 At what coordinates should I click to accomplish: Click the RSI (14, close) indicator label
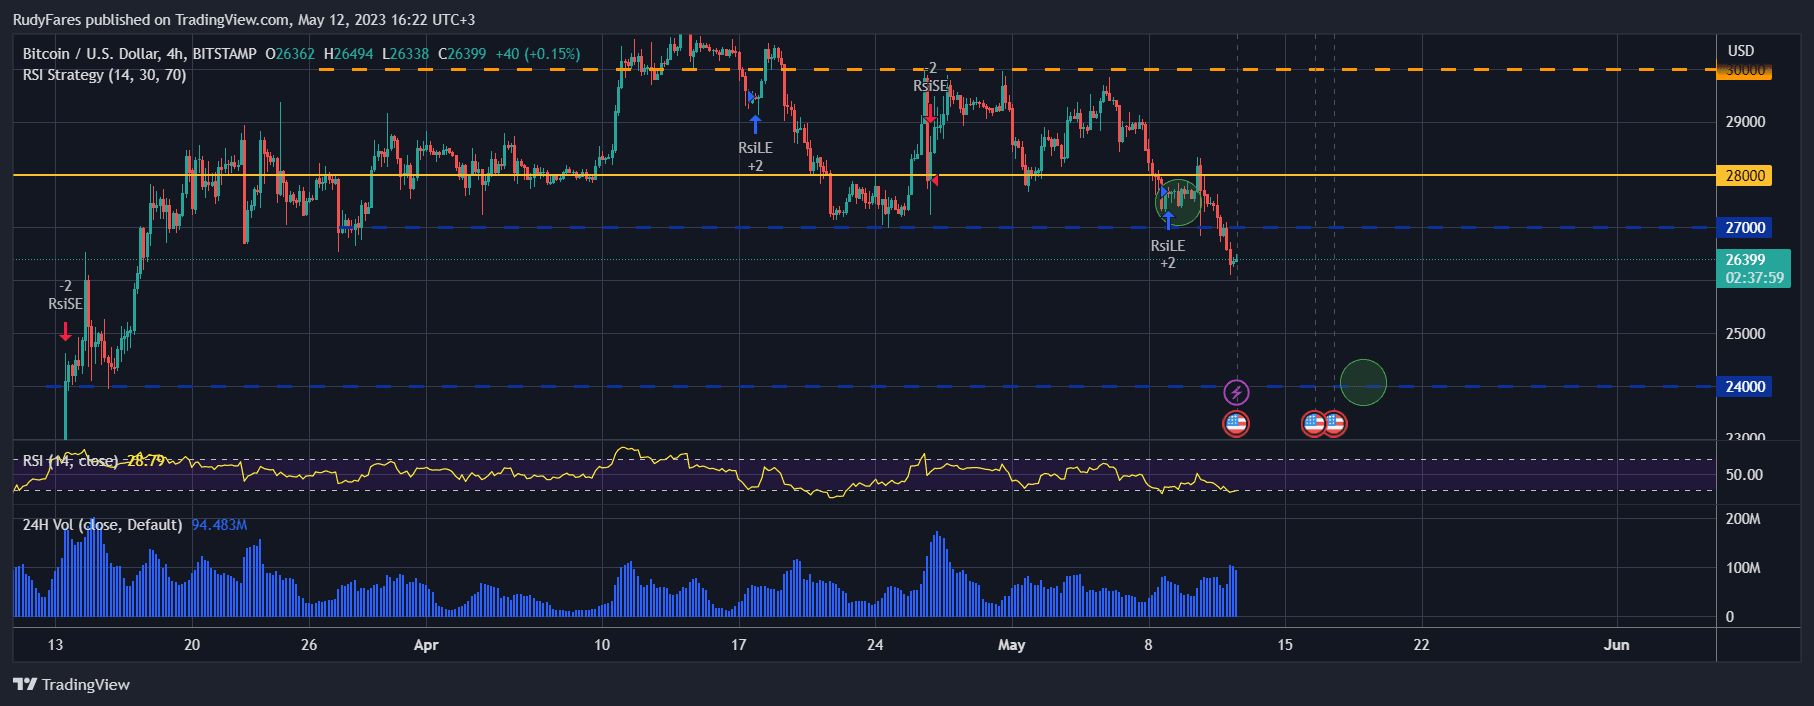point(70,461)
